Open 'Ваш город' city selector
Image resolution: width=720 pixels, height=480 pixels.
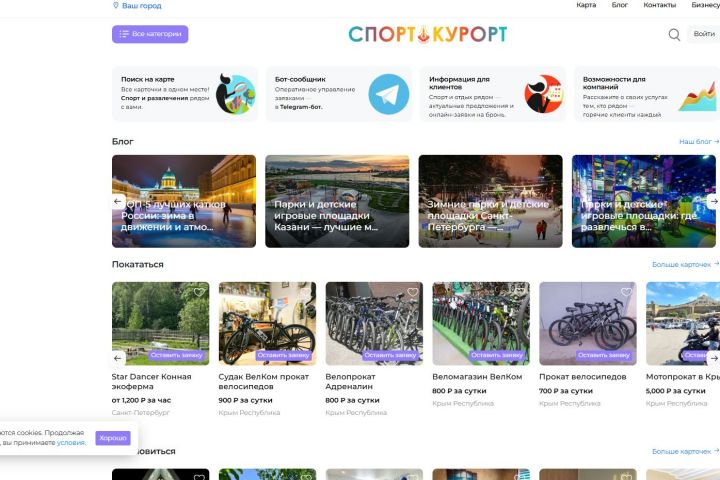point(137,6)
